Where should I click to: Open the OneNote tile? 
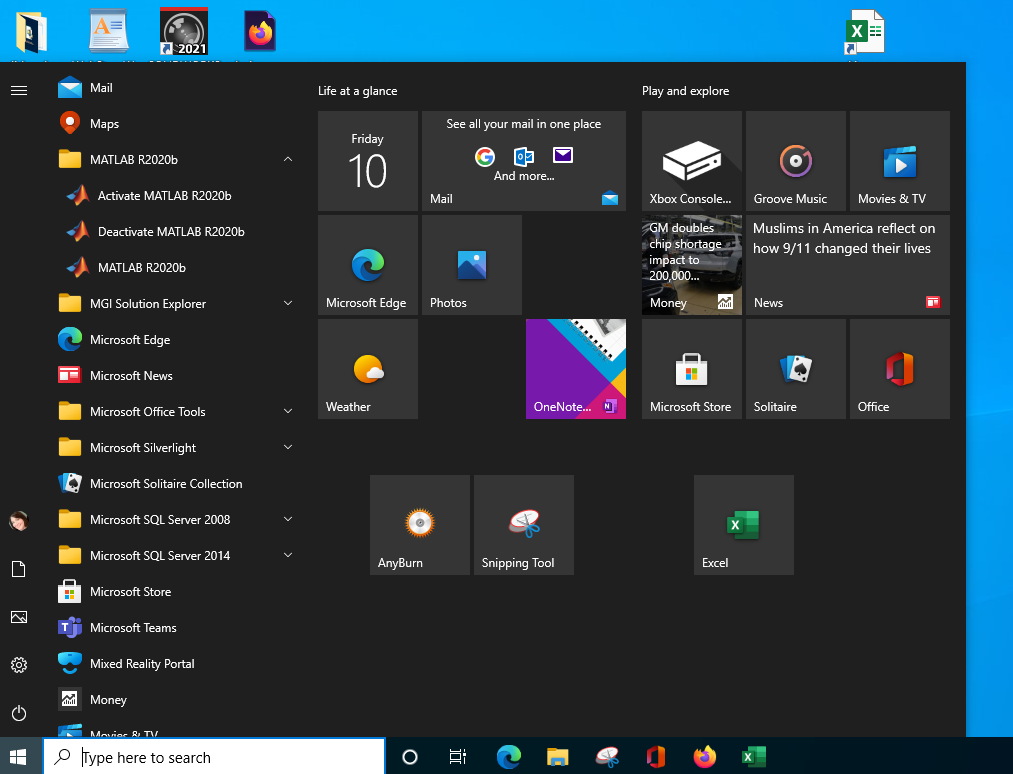pyautogui.click(x=576, y=369)
